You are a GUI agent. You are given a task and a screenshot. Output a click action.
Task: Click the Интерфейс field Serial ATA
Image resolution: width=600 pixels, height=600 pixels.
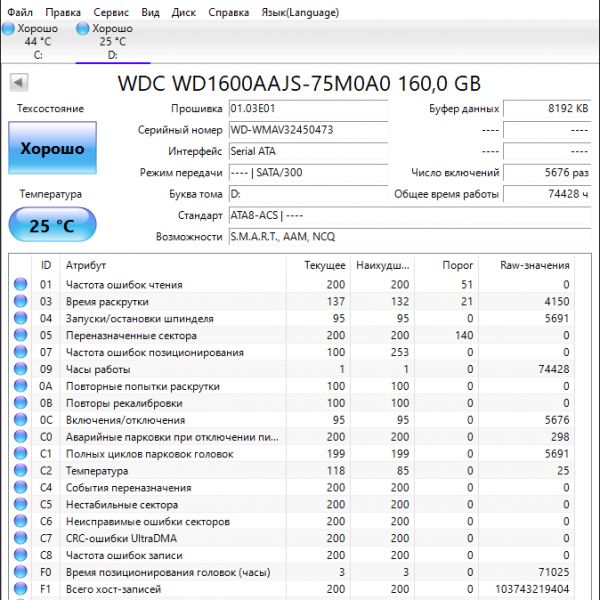pos(308,152)
